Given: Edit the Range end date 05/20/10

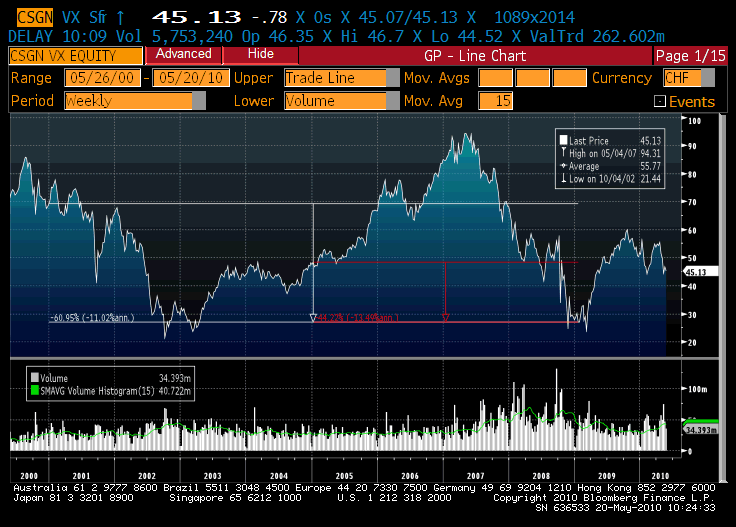Looking at the screenshot, I should click(x=191, y=78).
